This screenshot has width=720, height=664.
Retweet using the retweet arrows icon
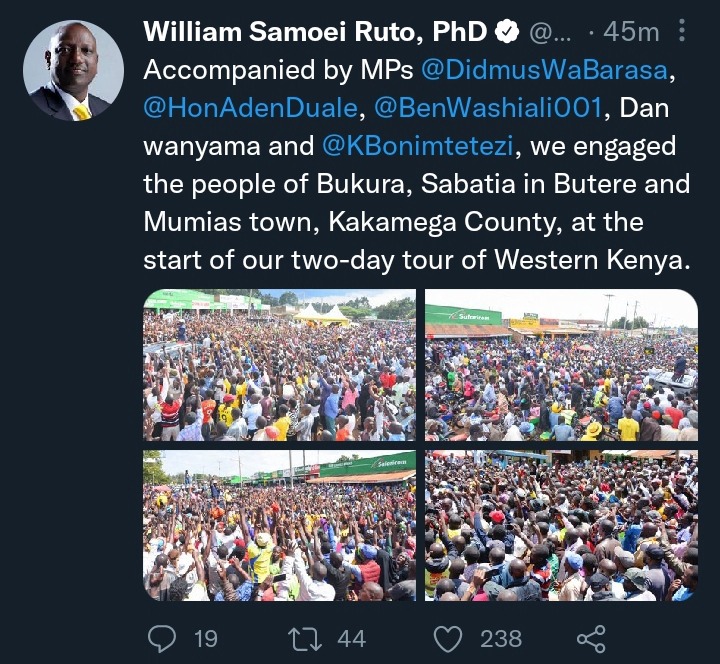point(305,639)
